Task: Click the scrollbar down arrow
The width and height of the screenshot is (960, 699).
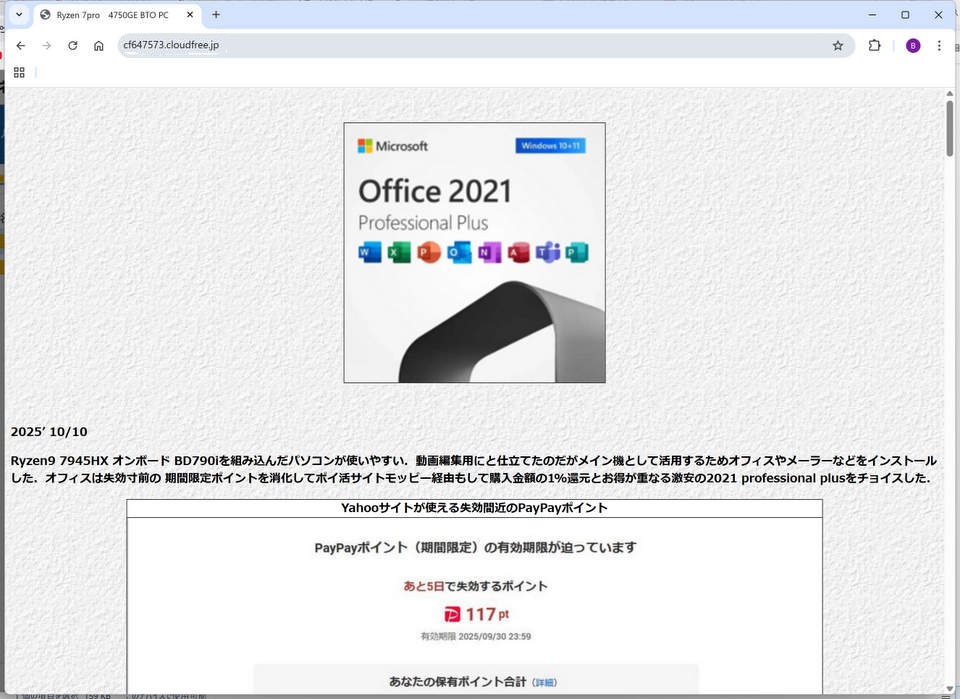Action: pyautogui.click(x=949, y=688)
